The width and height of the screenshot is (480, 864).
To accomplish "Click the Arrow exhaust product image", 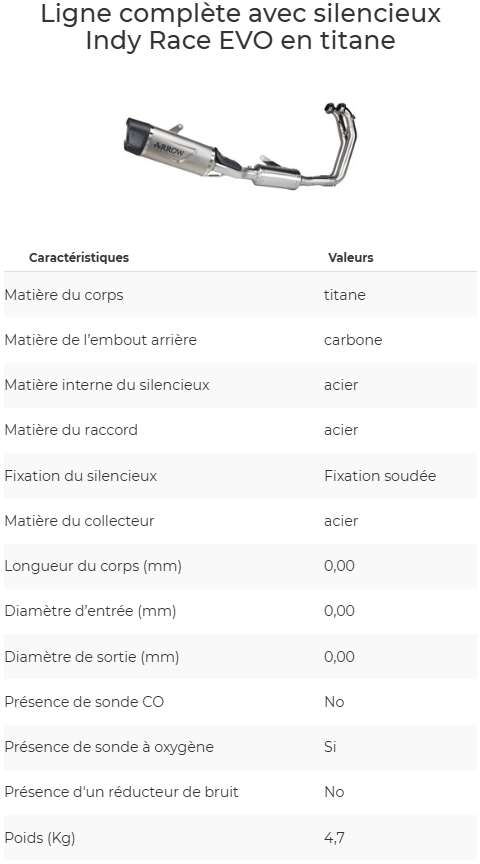I will click(x=240, y=146).
